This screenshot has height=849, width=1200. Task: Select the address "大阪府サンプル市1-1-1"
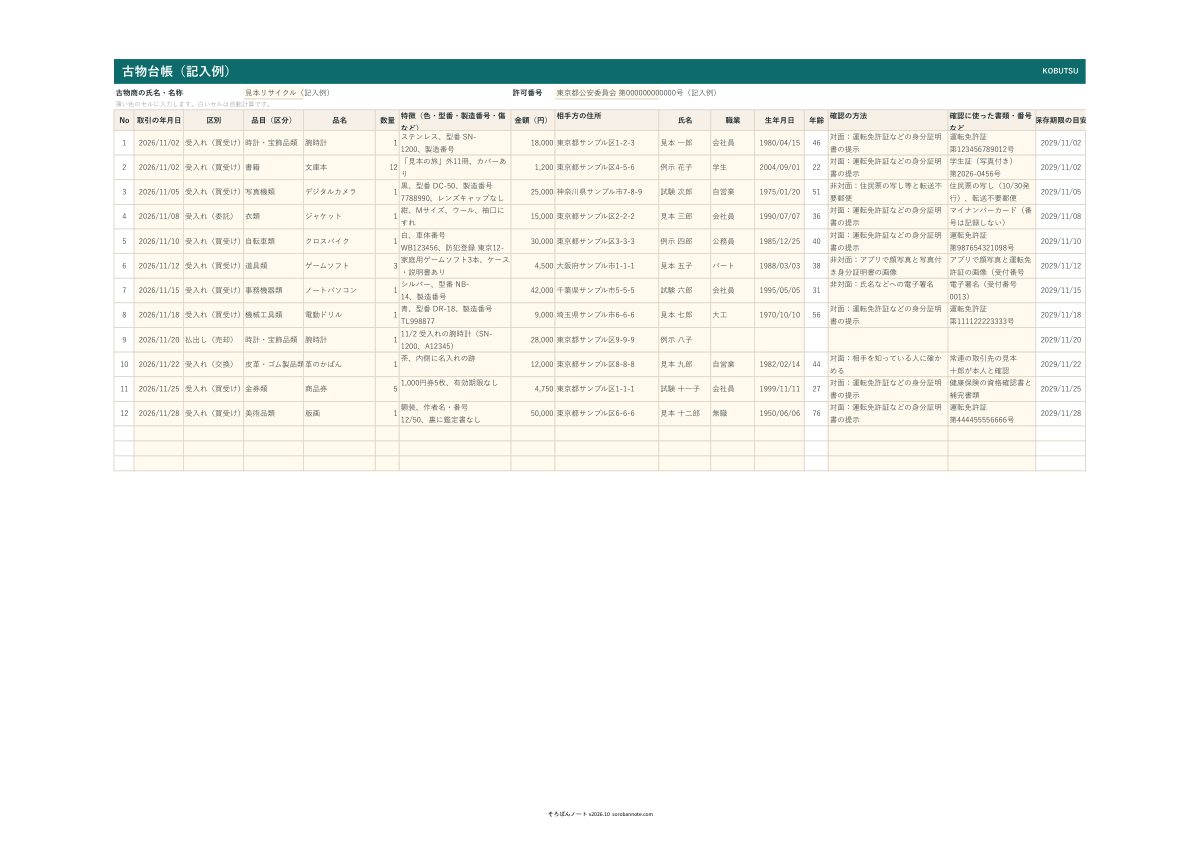[x=607, y=266]
